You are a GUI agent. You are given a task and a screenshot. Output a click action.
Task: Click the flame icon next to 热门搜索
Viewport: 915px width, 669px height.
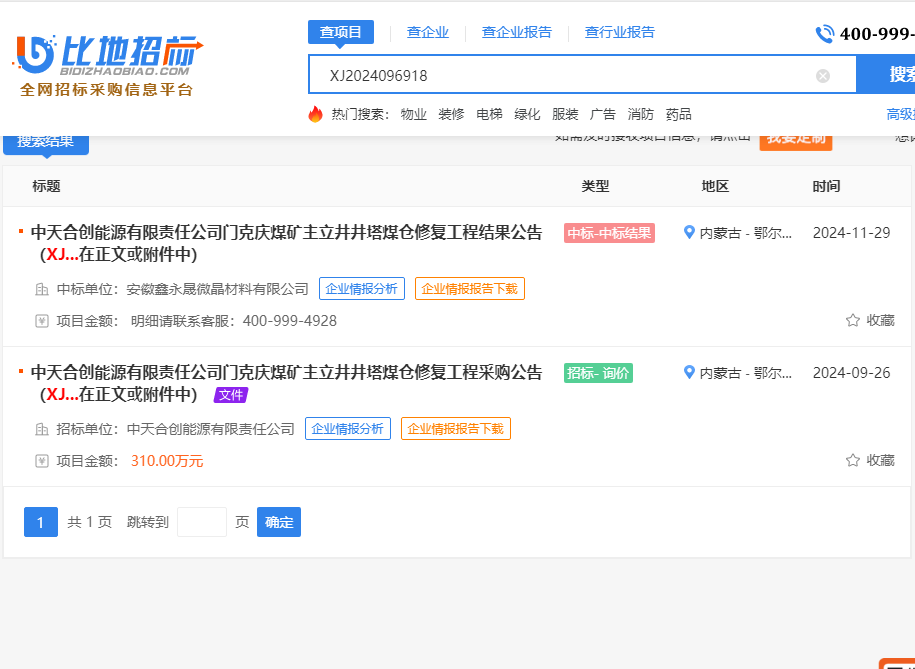(316, 114)
